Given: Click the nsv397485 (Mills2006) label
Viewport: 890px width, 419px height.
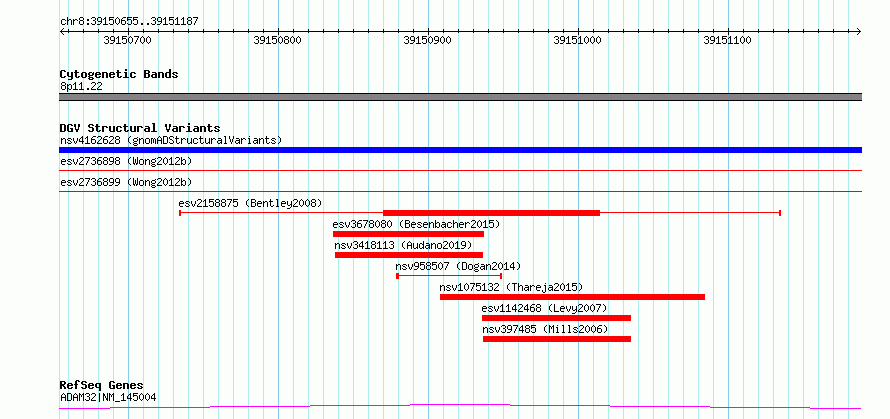Looking at the screenshot, I should (545, 329).
